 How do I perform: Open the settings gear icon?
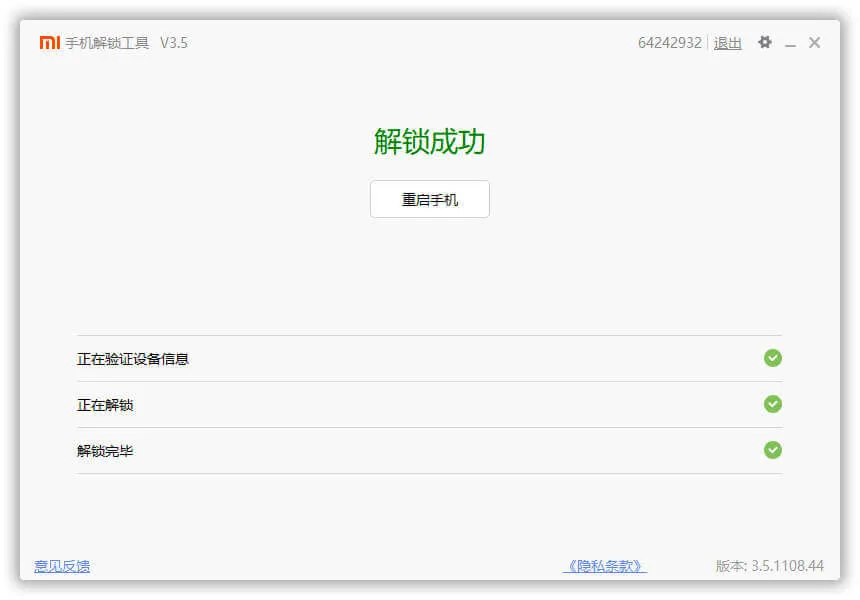click(x=765, y=43)
